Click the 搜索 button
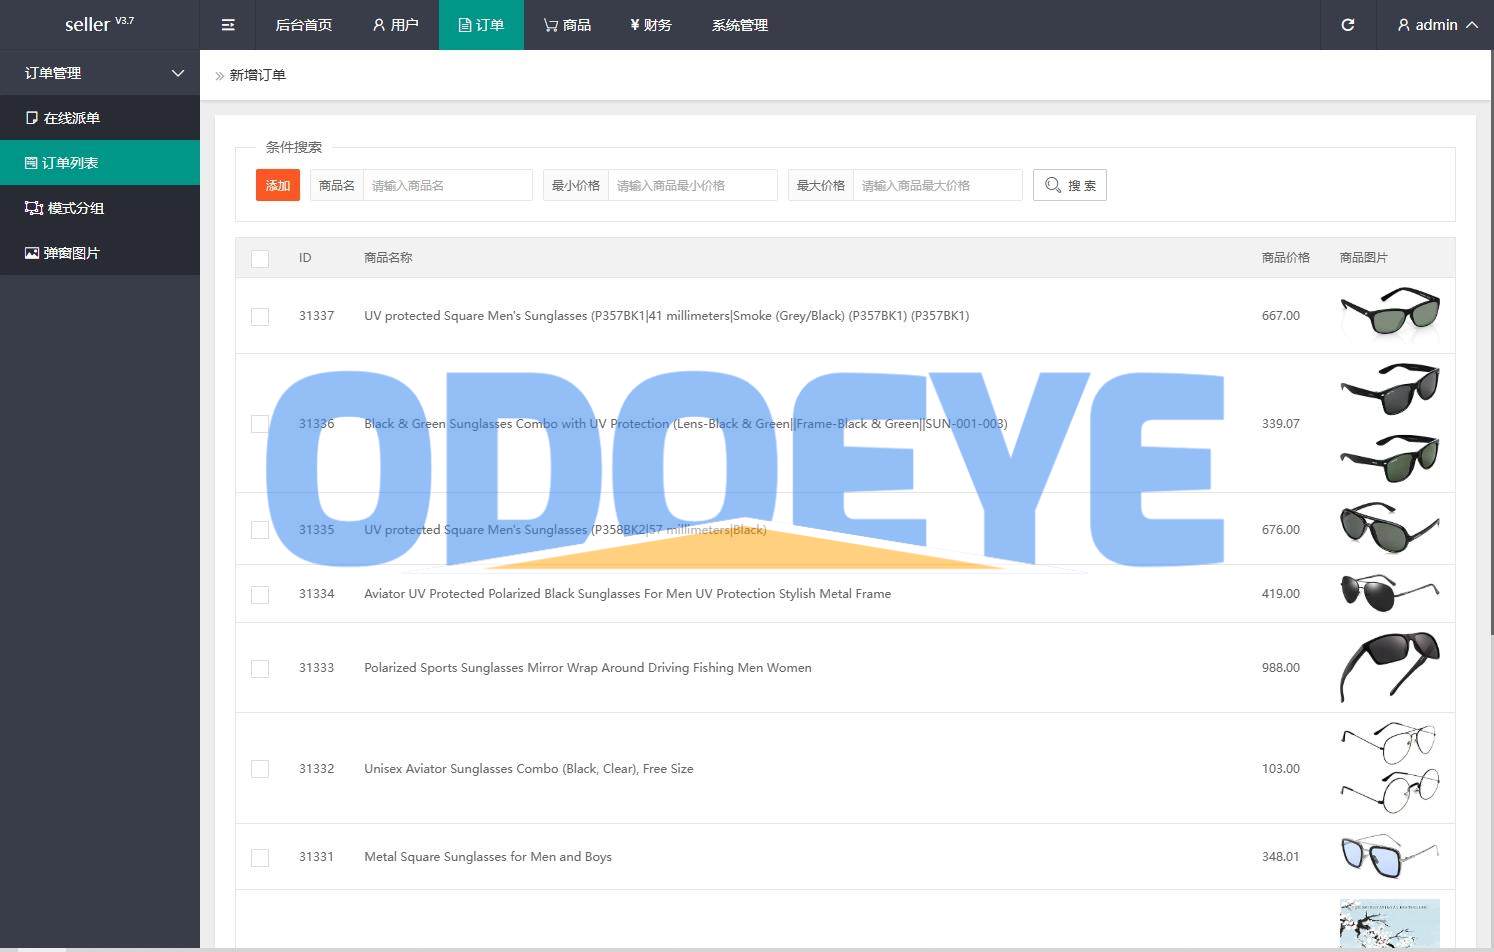Screen dimensions: 1494x952 click(1070, 185)
